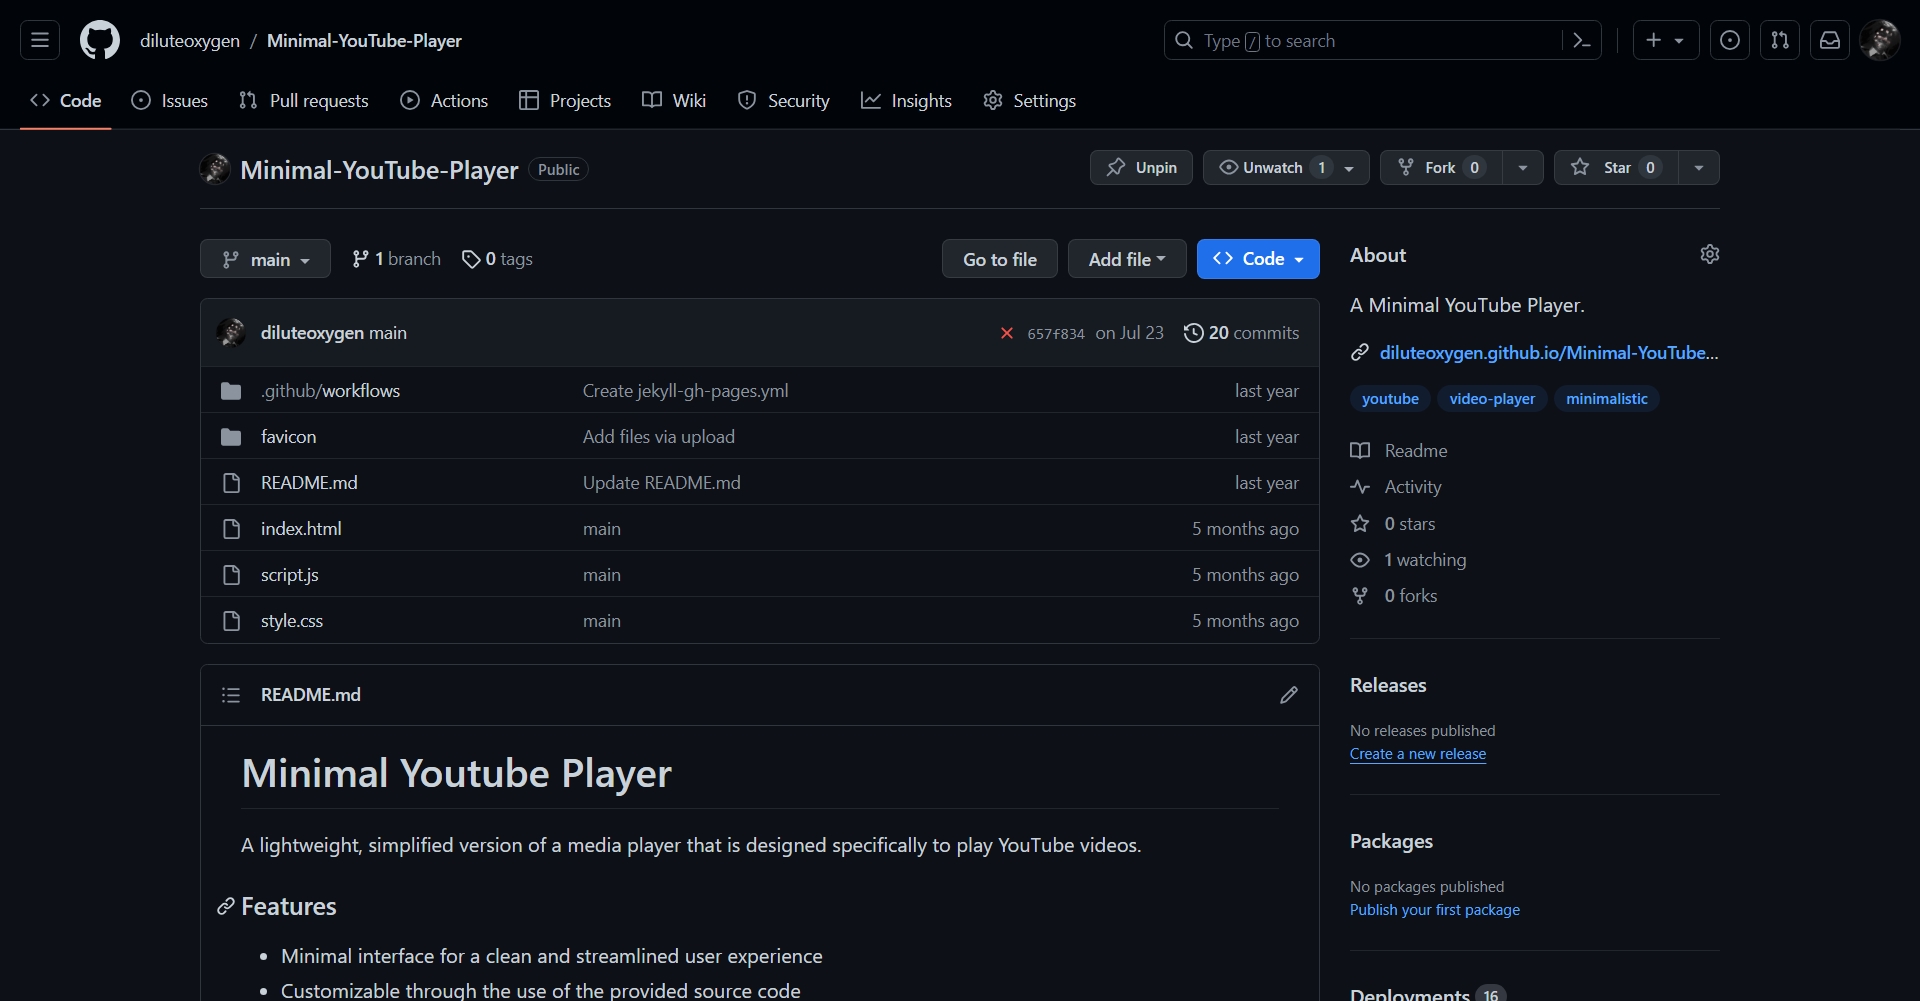Click the diluteoxygen commit author avatar
The image size is (1920, 1001).
pos(231,332)
